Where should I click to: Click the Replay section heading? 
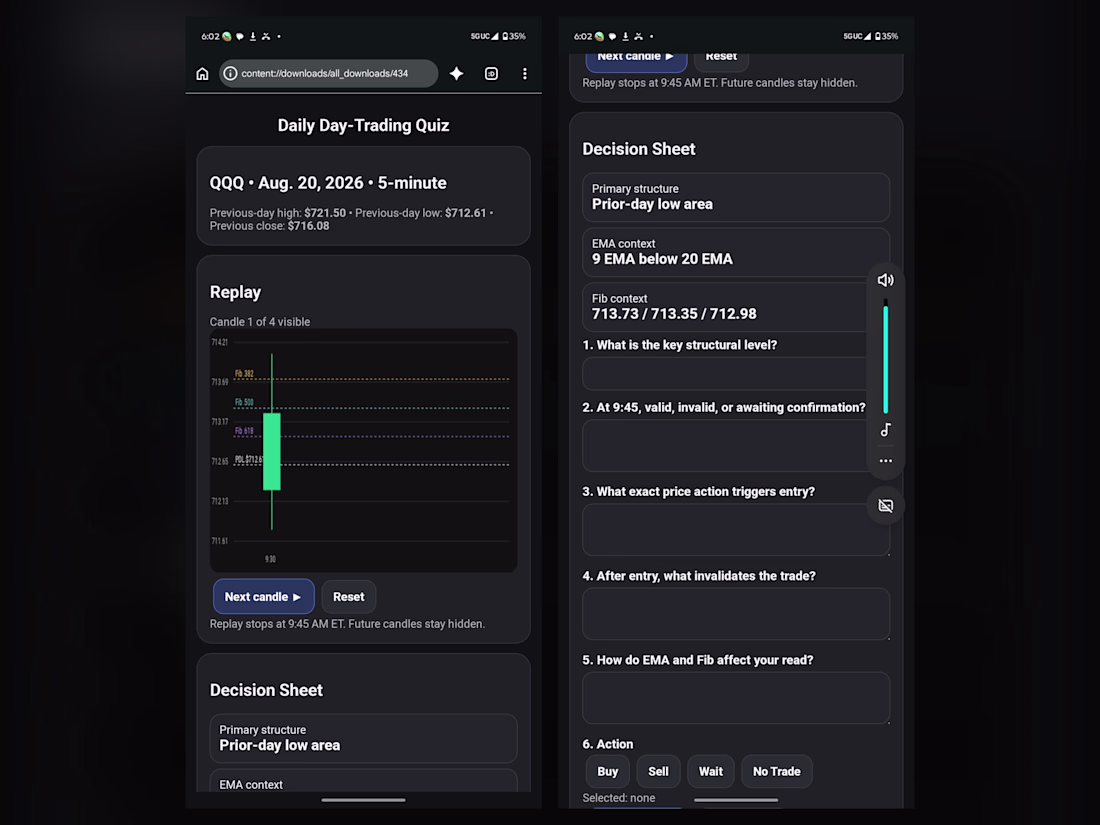click(235, 293)
